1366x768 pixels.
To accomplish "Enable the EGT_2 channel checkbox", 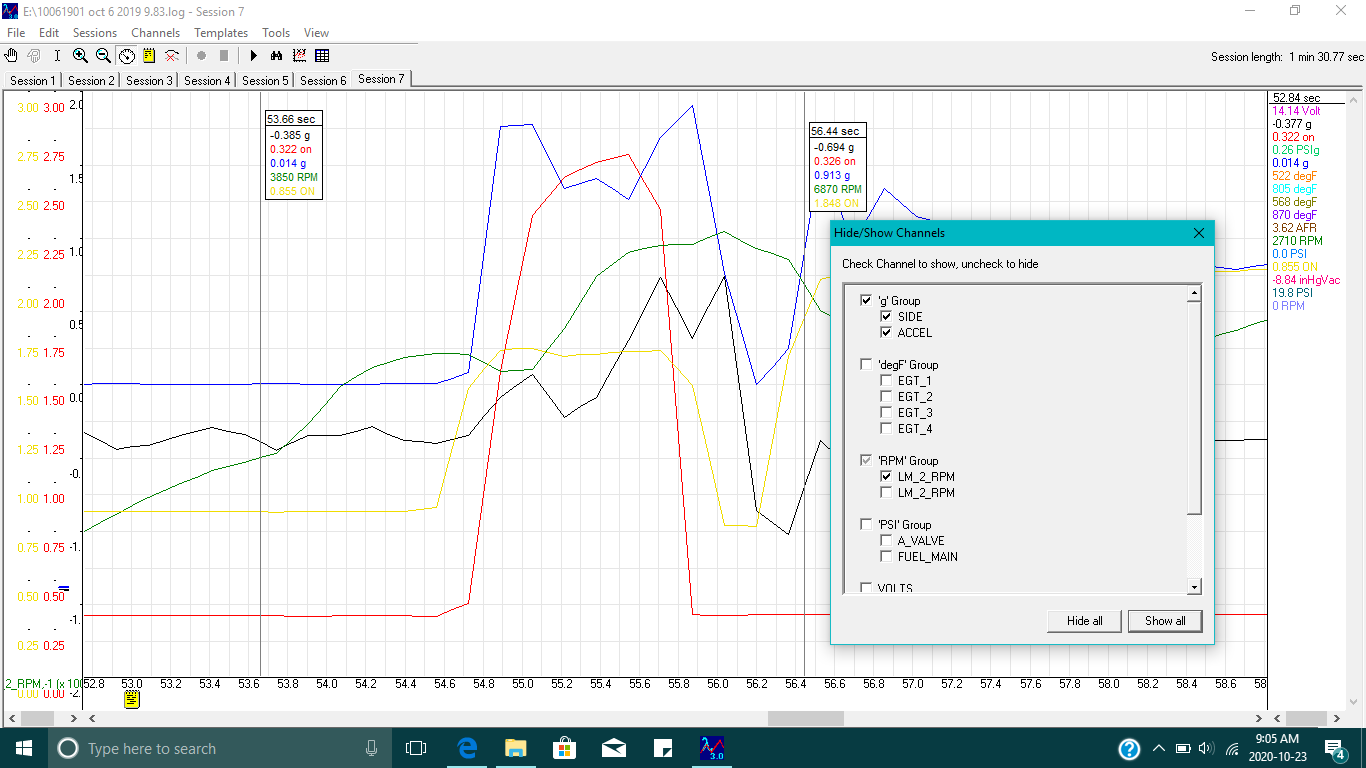I will coord(886,396).
